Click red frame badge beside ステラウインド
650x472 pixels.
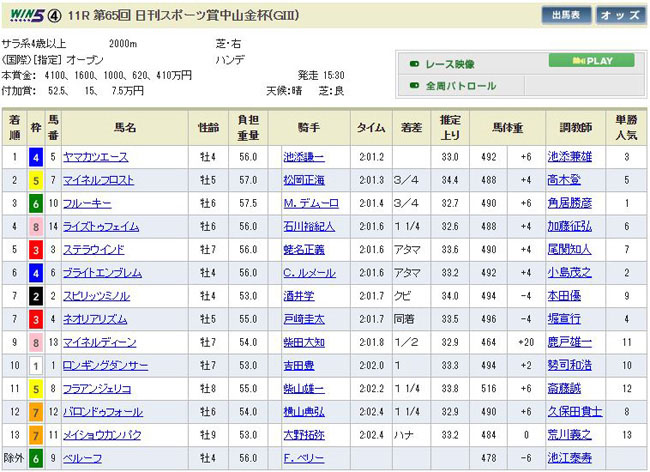point(36,249)
